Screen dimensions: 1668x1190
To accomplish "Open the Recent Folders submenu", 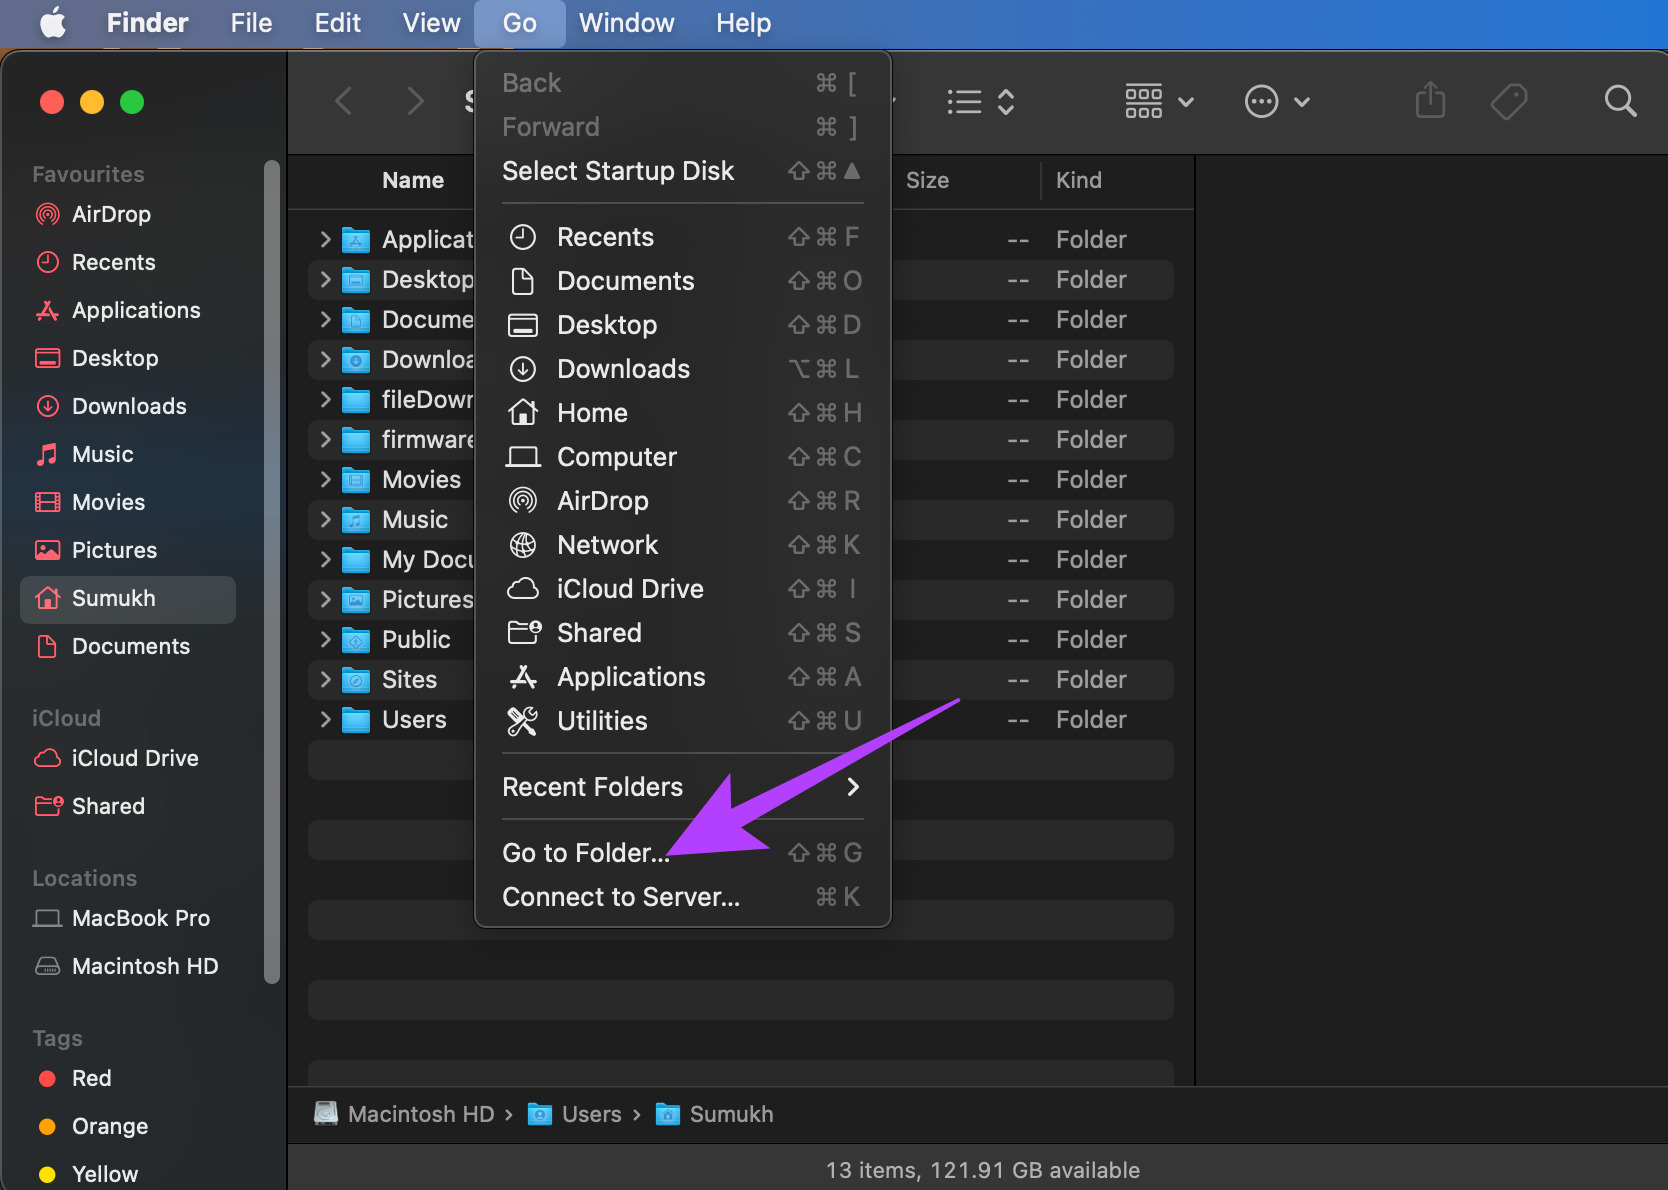I will tap(682, 787).
